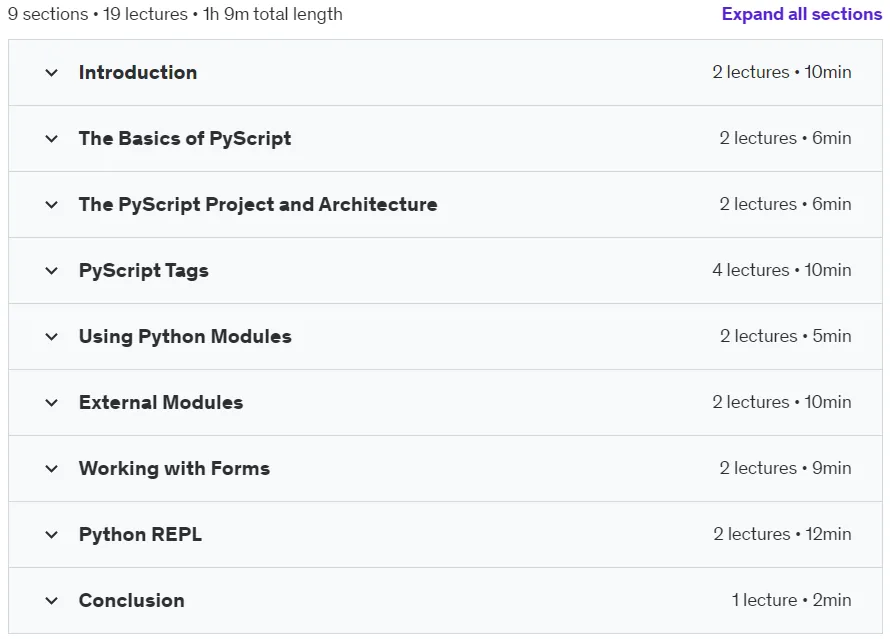Click chevron next to Conclusion
Viewport: 890px width, 639px height.
tap(52, 600)
